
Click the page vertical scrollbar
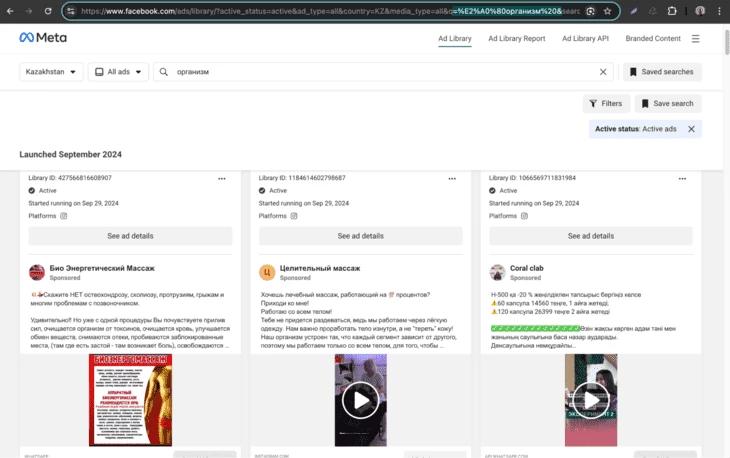[x=727, y=42]
